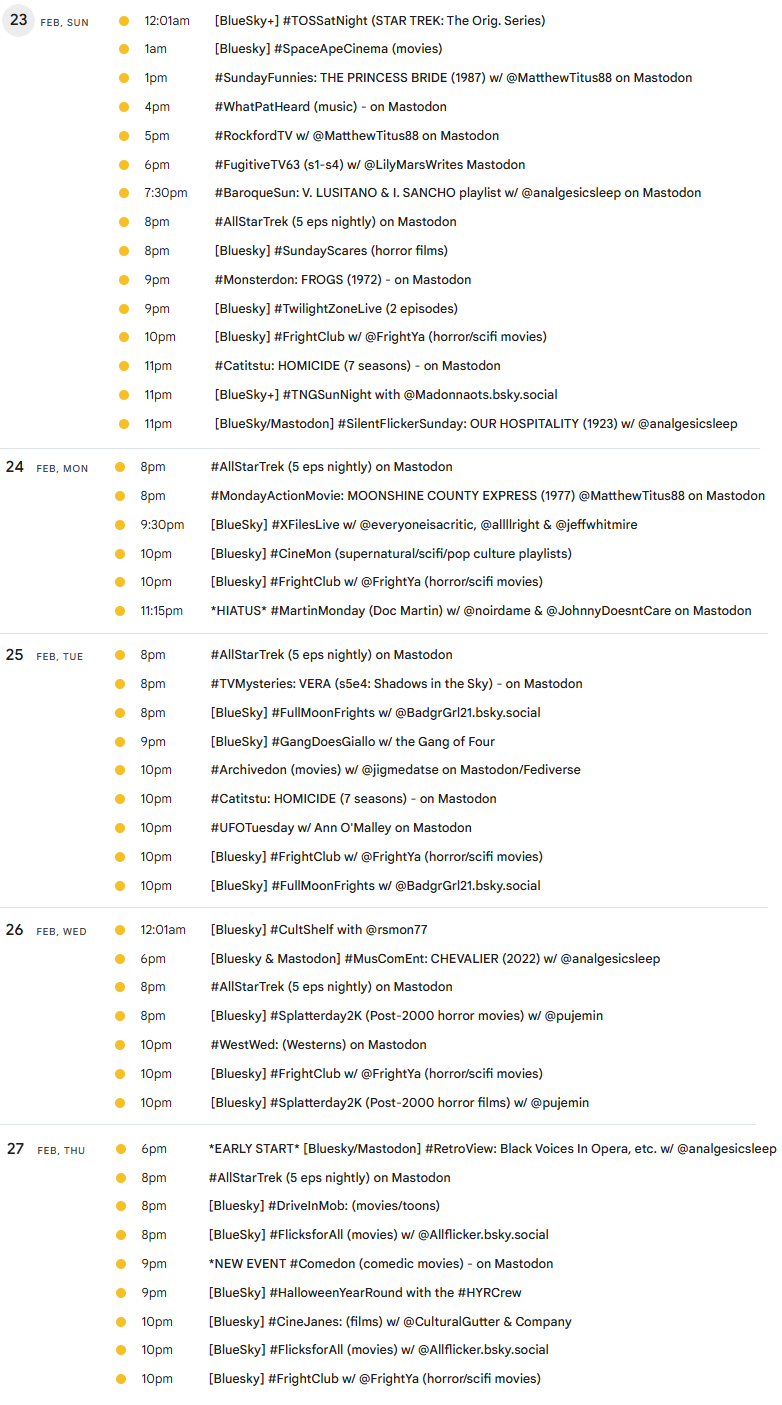Image resolution: width=782 pixels, height=1405 pixels.
Task: Click yellow dot beside #MusComEnt: CHEVALIER event
Action: (119, 959)
